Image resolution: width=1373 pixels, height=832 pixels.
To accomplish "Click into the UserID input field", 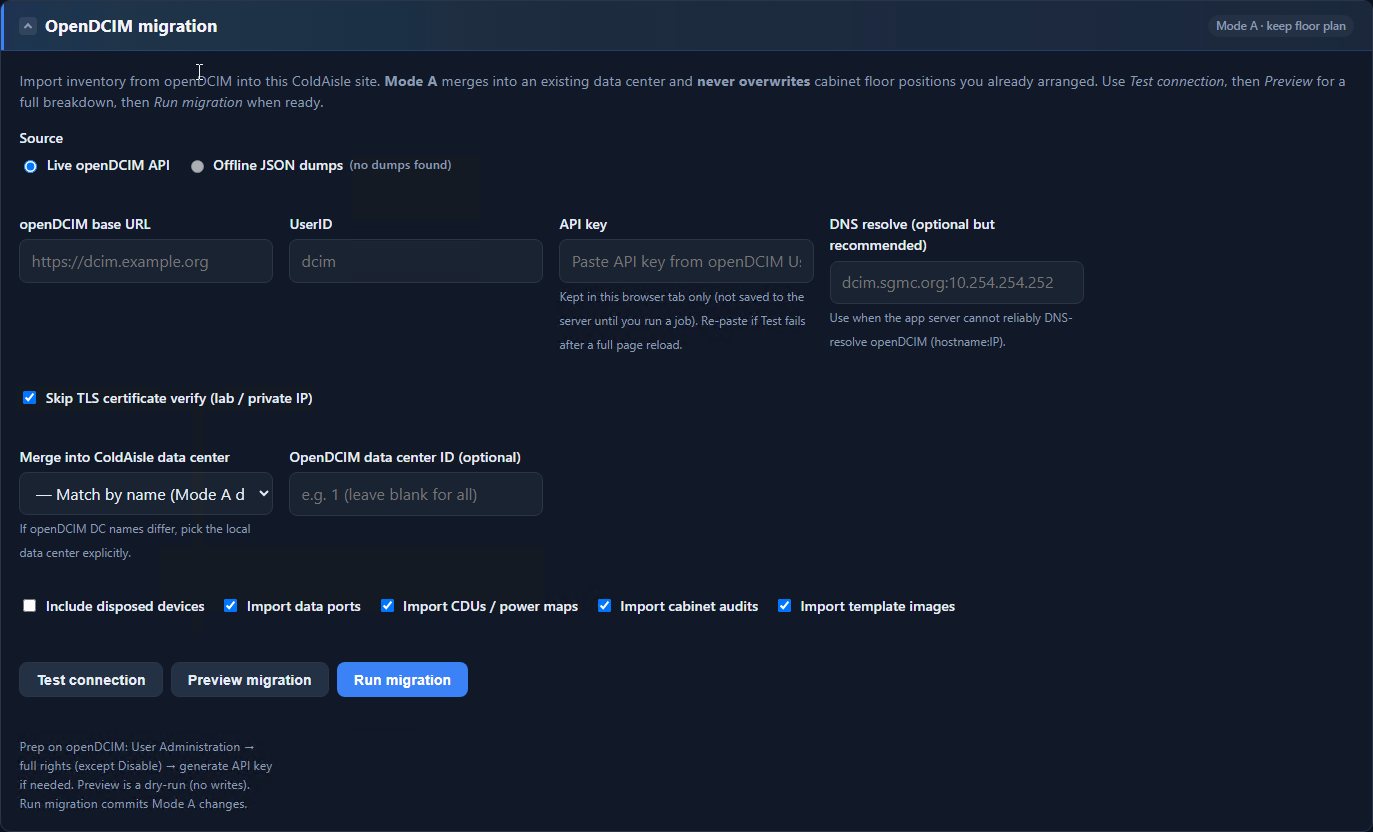I will (x=416, y=261).
